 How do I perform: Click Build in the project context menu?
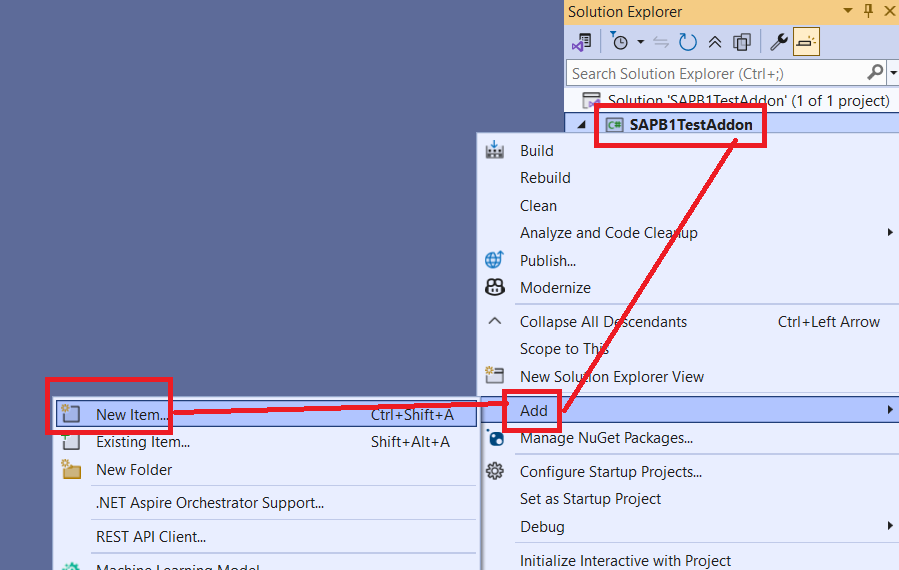[x=537, y=150]
